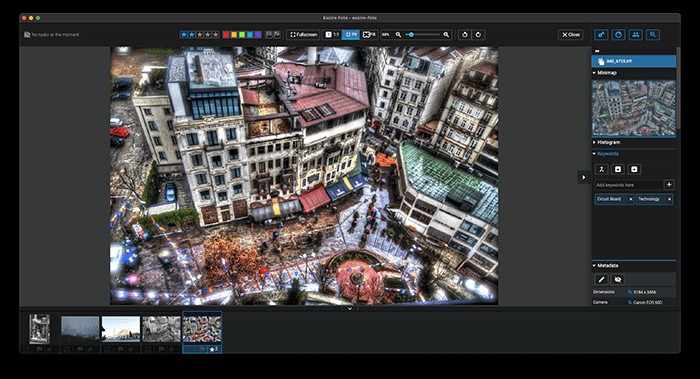Select the first portrait filmstrip thumbnail
The image size is (700, 379).
[39, 329]
